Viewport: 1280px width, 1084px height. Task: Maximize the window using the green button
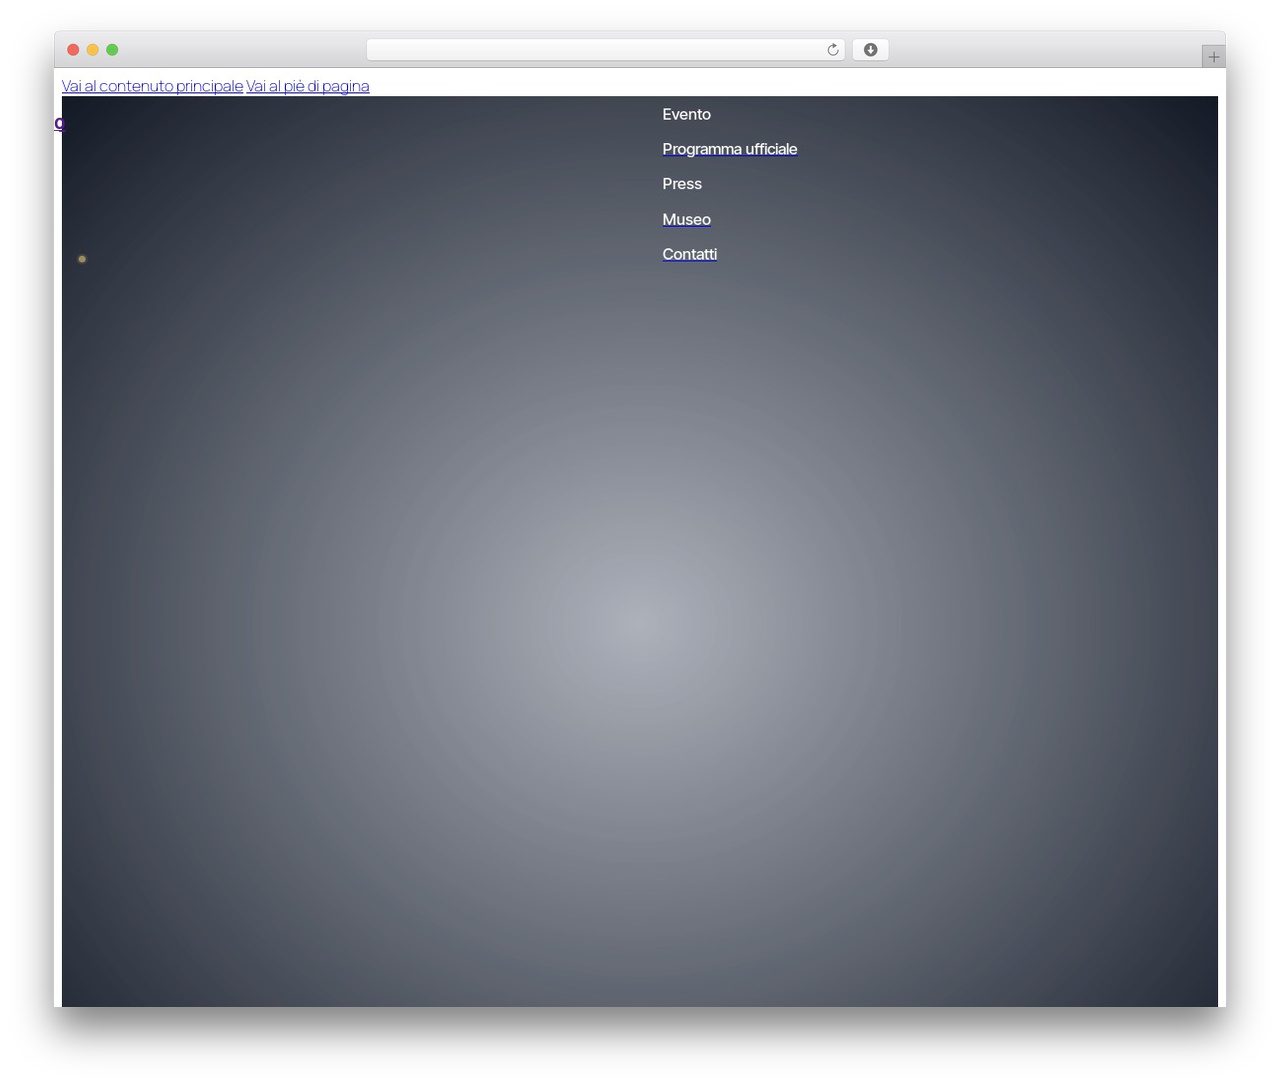[112, 50]
